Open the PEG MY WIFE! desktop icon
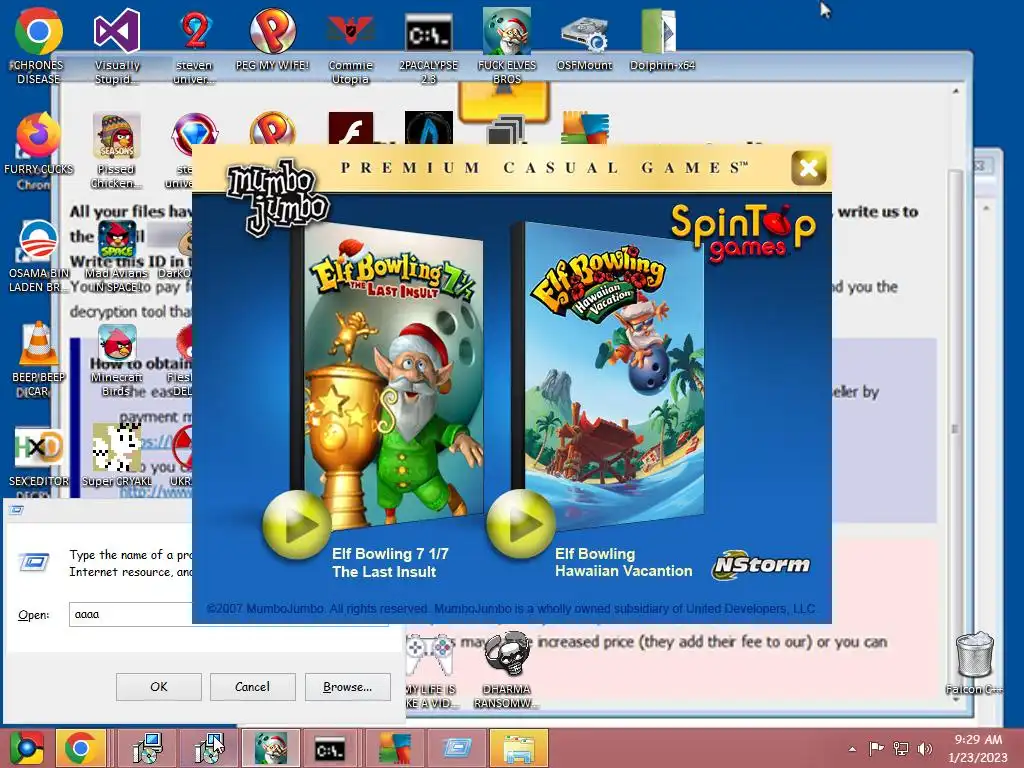1024x768 pixels. [x=272, y=31]
